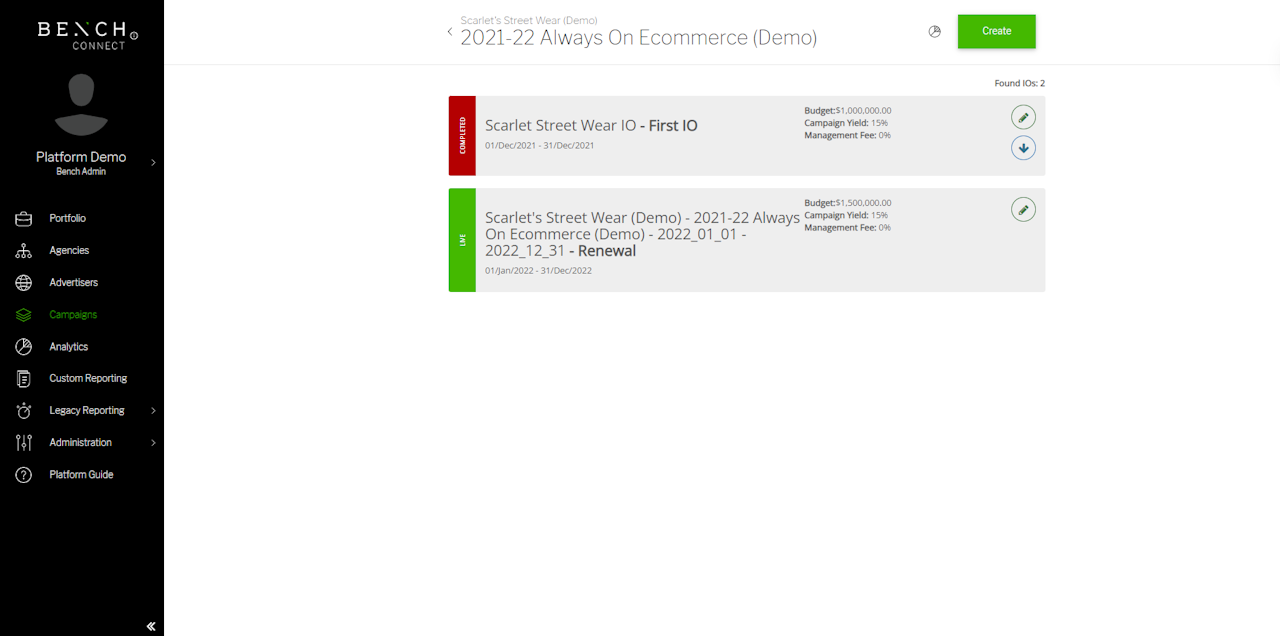Click the Advertisers globe icon
This screenshot has height=636, width=1280.
(x=24, y=282)
